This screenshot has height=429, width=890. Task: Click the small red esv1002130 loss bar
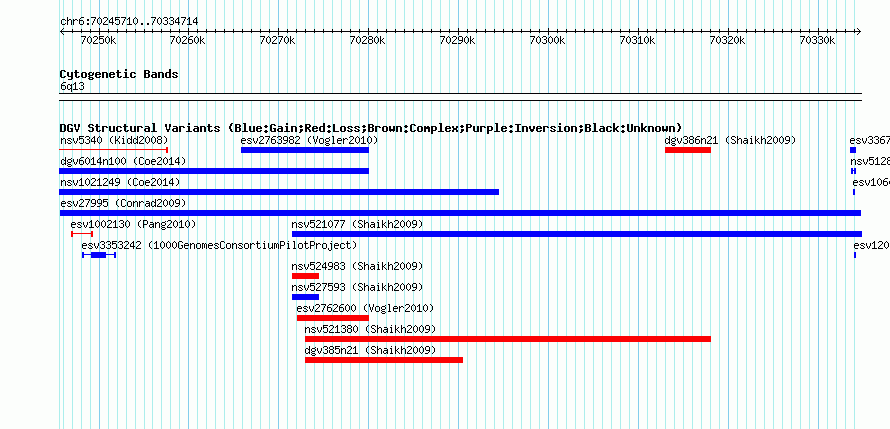[82, 234]
